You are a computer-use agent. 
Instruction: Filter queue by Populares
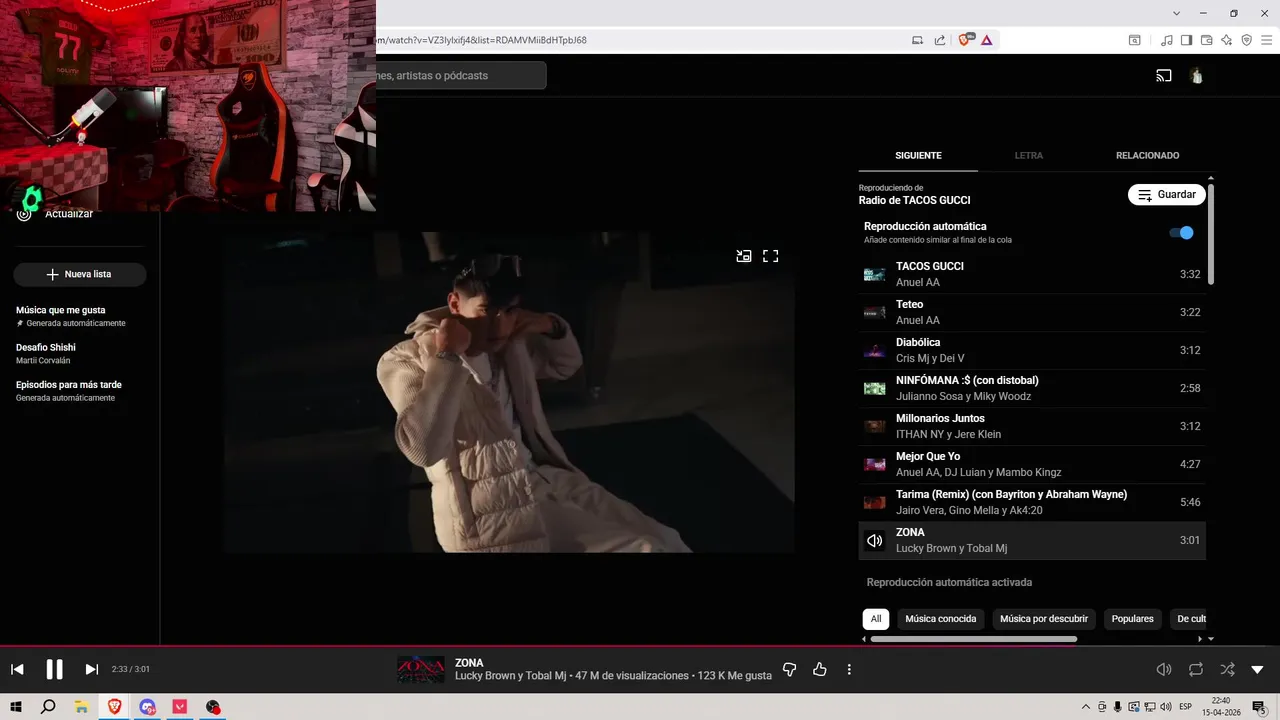[1133, 619]
